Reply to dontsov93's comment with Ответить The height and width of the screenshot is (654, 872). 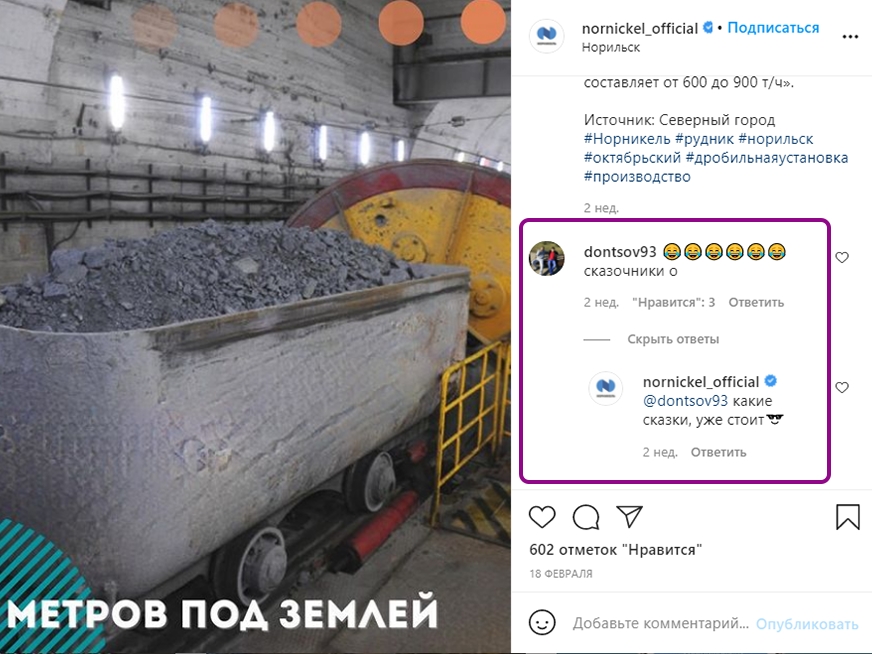[756, 302]
